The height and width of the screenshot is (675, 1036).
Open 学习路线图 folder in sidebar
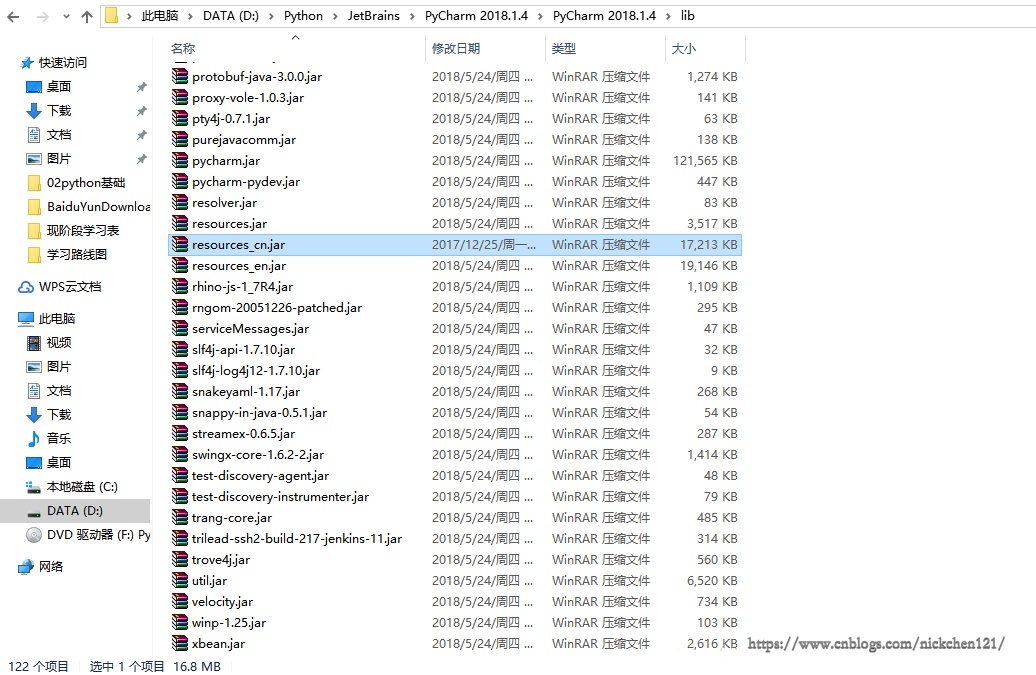pos(77,254)
